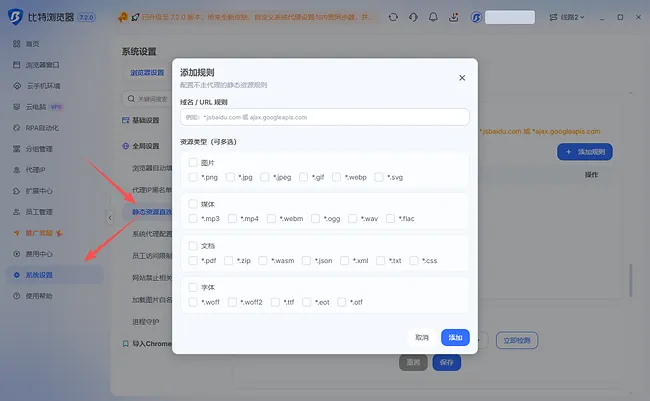Enable the *.pdf checkbox

(193, 260)
